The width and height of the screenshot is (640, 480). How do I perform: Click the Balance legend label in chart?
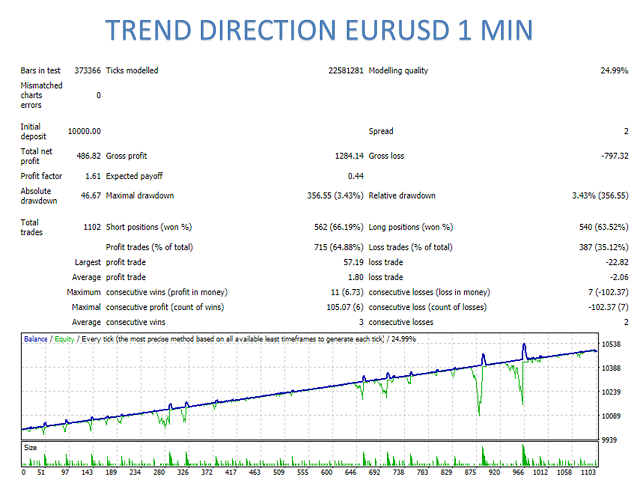[x=36, y=339]
